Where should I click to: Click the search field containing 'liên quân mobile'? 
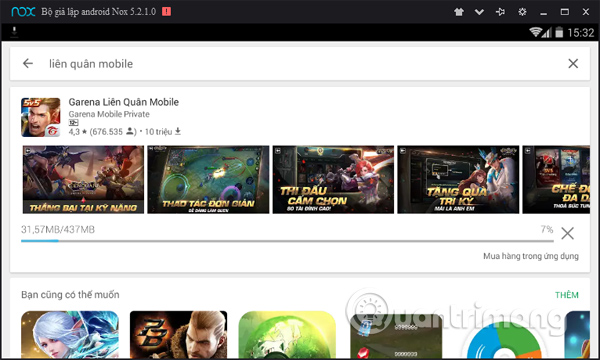coord(300,64)
